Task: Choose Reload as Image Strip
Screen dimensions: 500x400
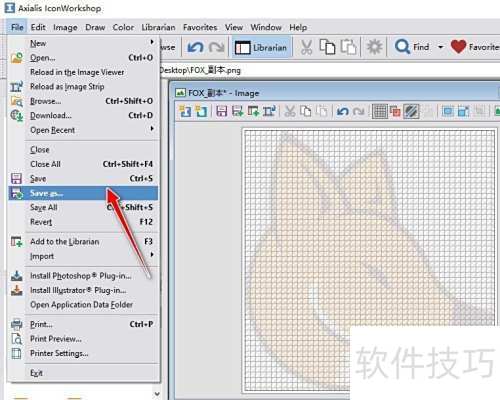Action: point(83,87)
